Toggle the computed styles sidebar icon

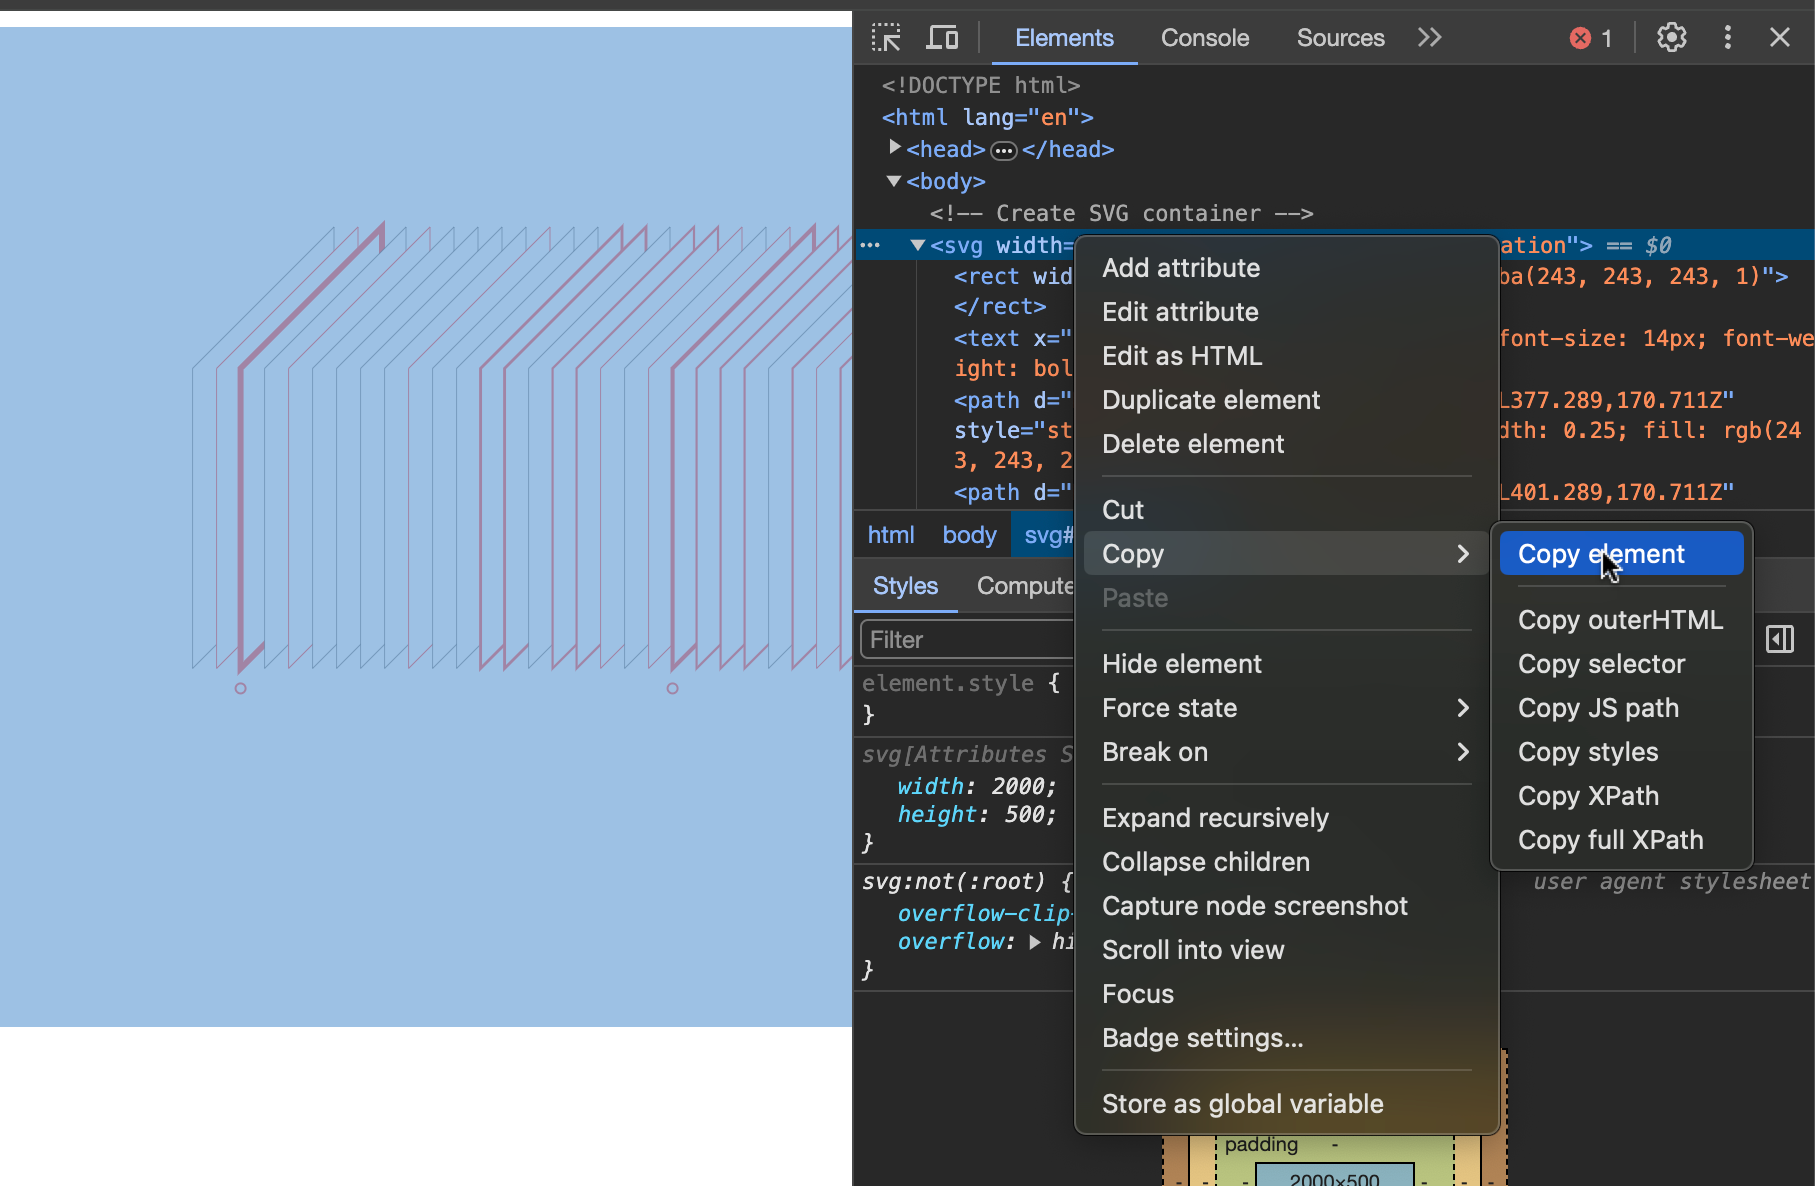point(1780,639)
